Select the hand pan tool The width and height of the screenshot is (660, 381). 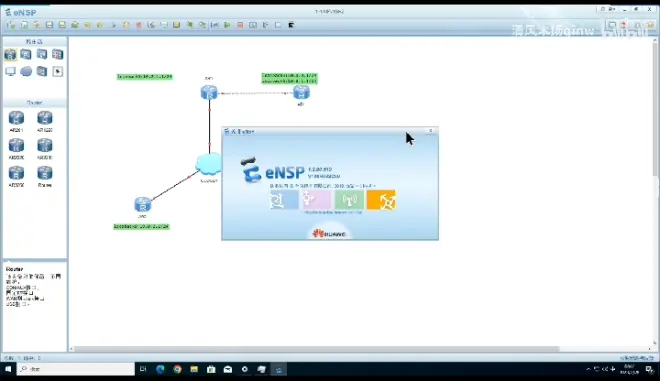coord(126,25)
